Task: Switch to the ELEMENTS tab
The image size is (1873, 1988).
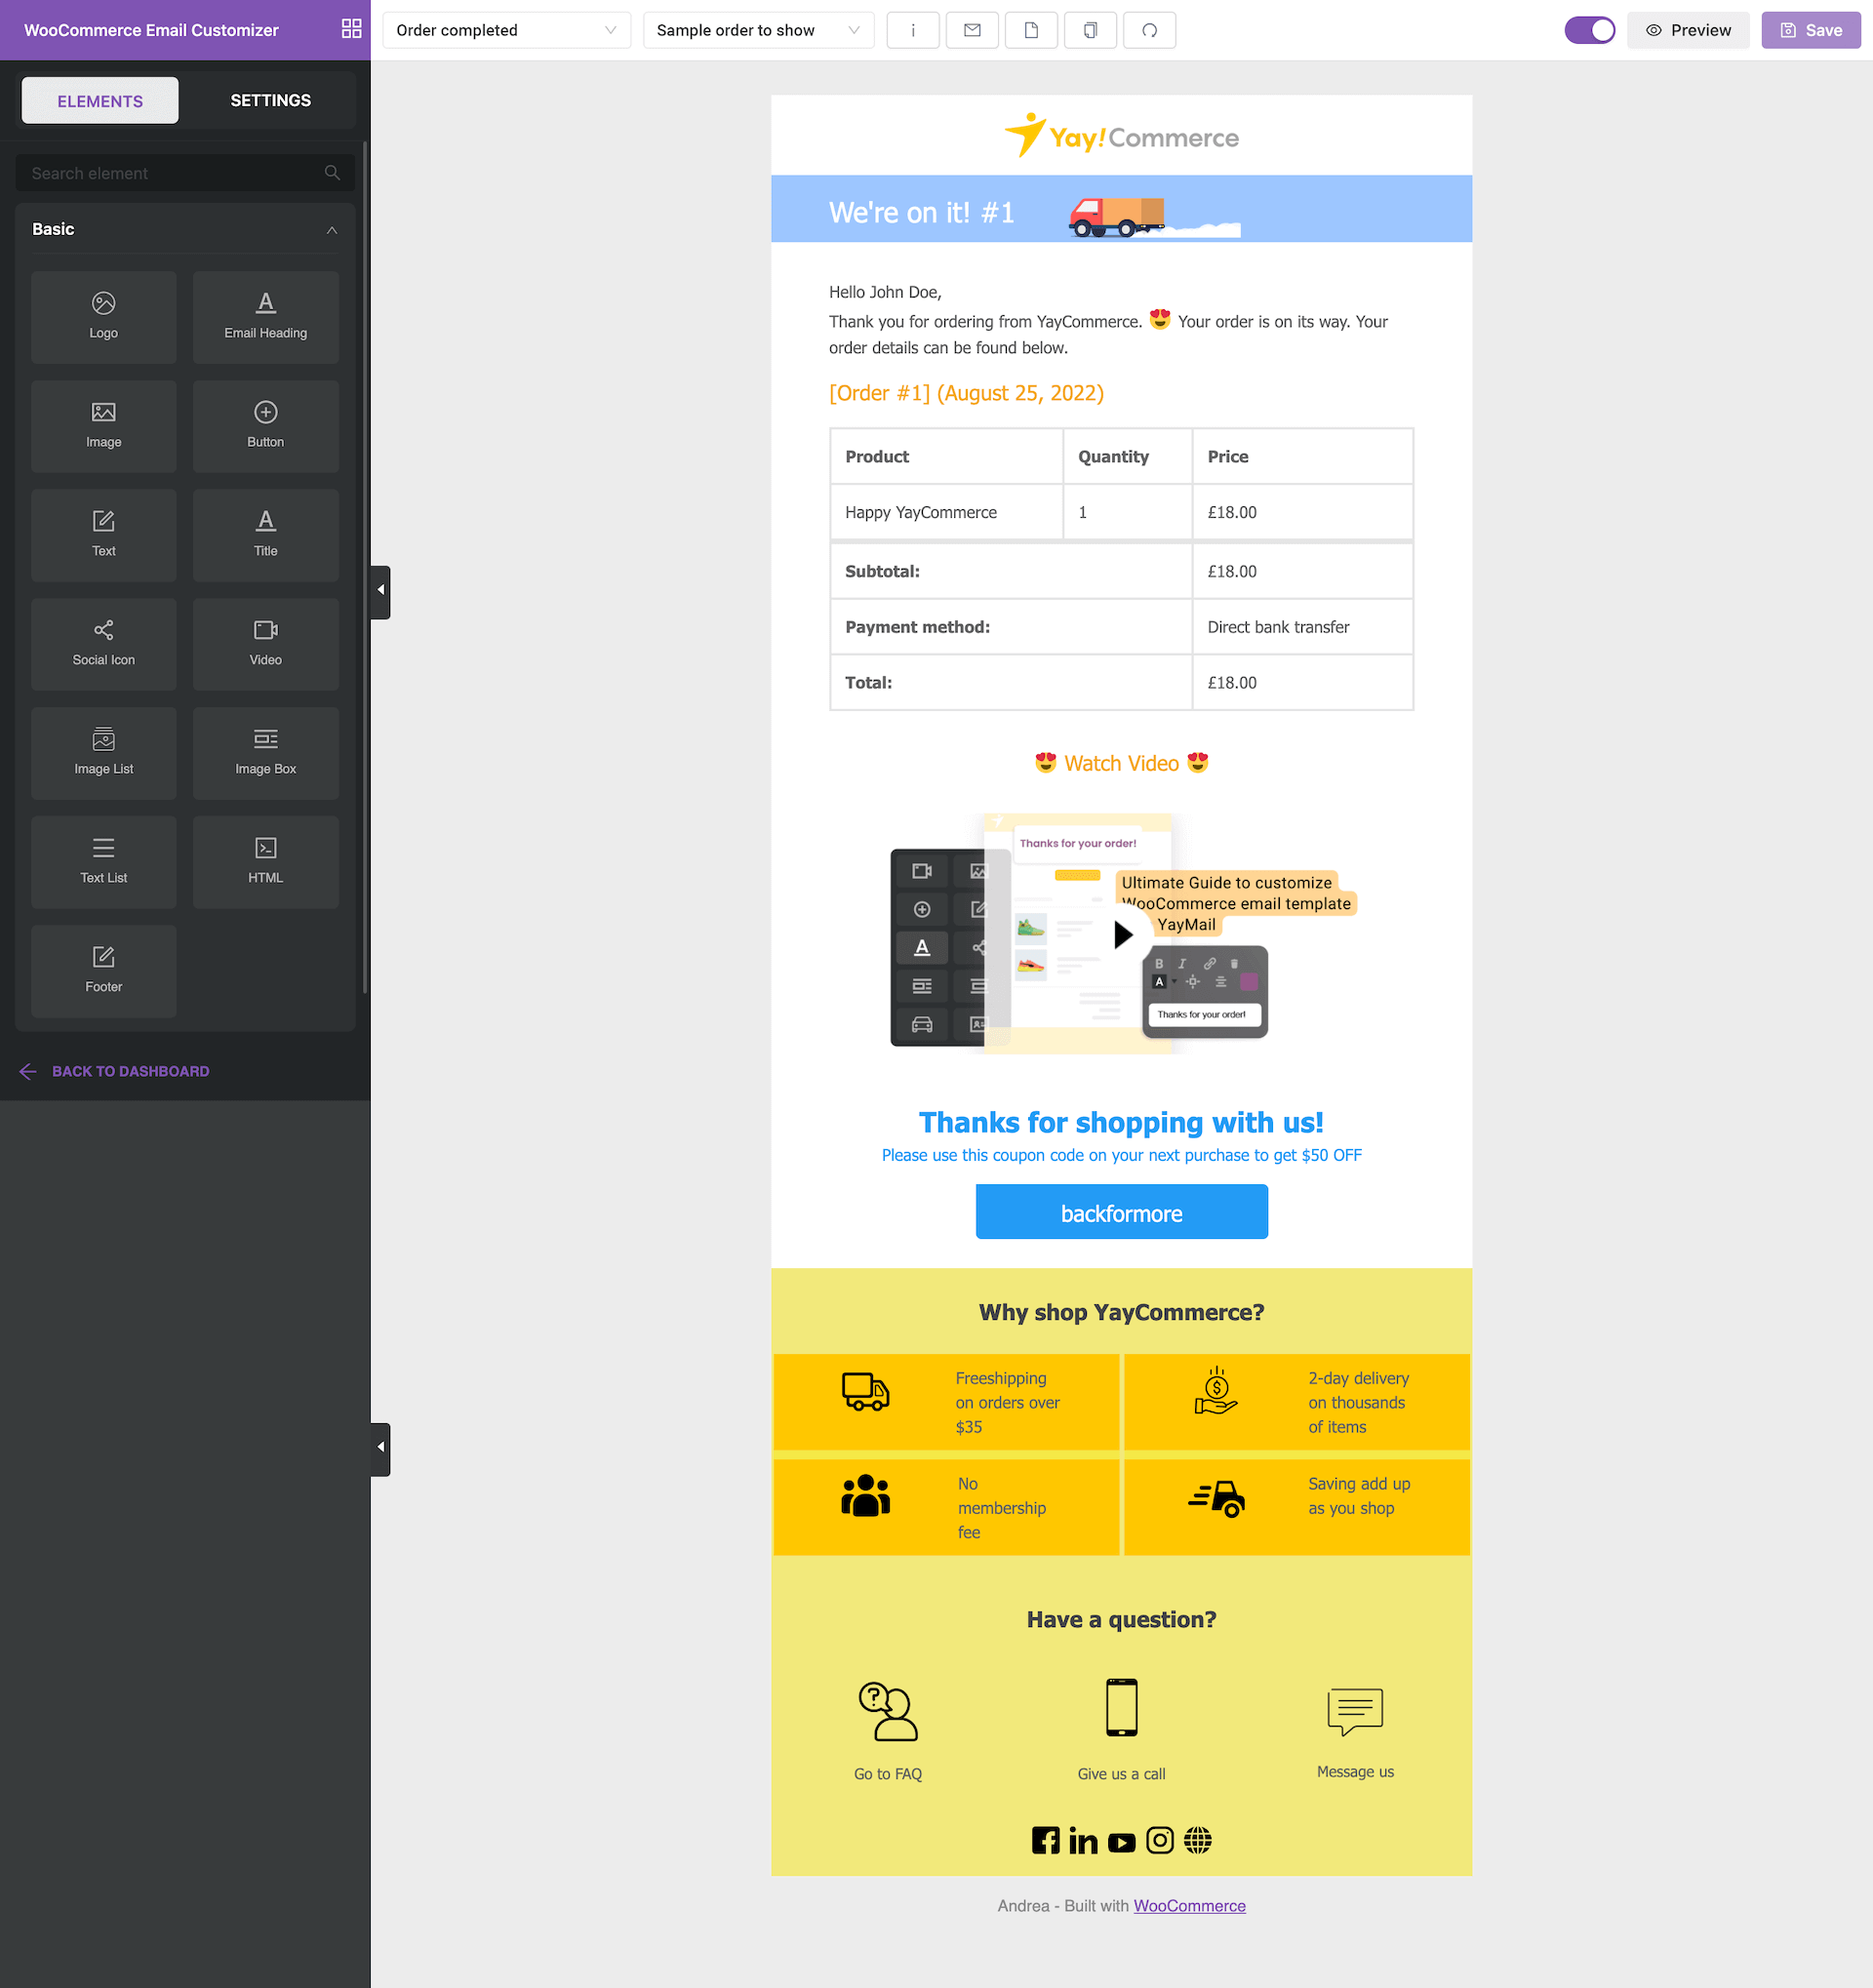Action: click(99, 100)
